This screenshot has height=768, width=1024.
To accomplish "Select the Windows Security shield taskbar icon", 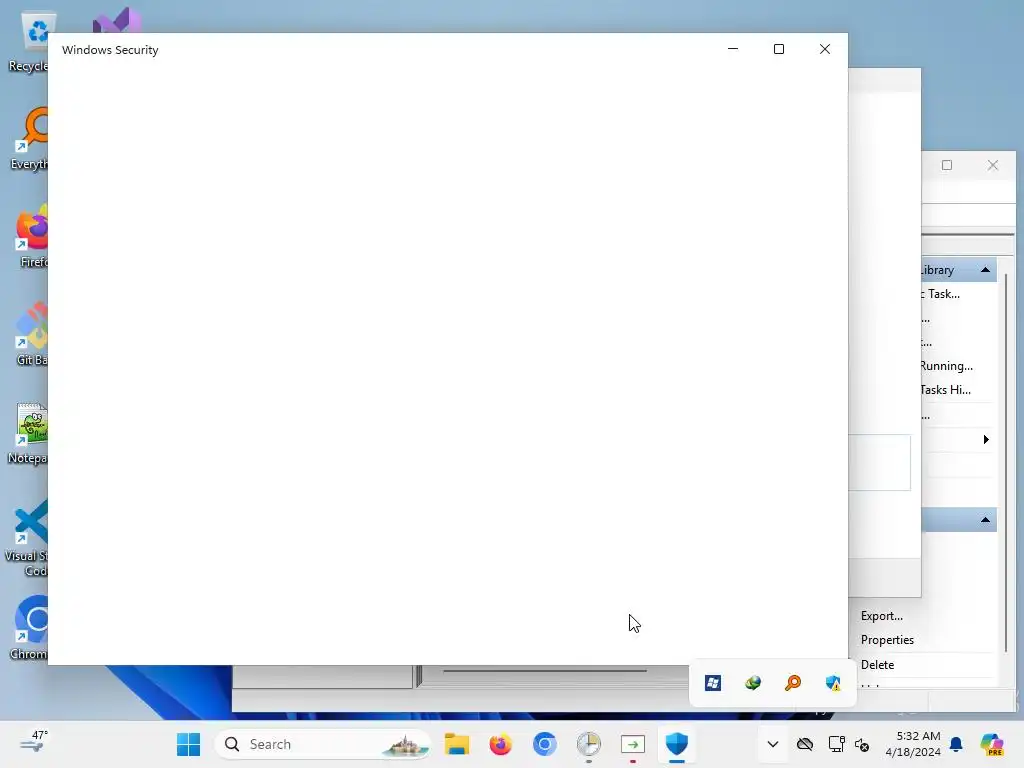I will tap(677, 744).
